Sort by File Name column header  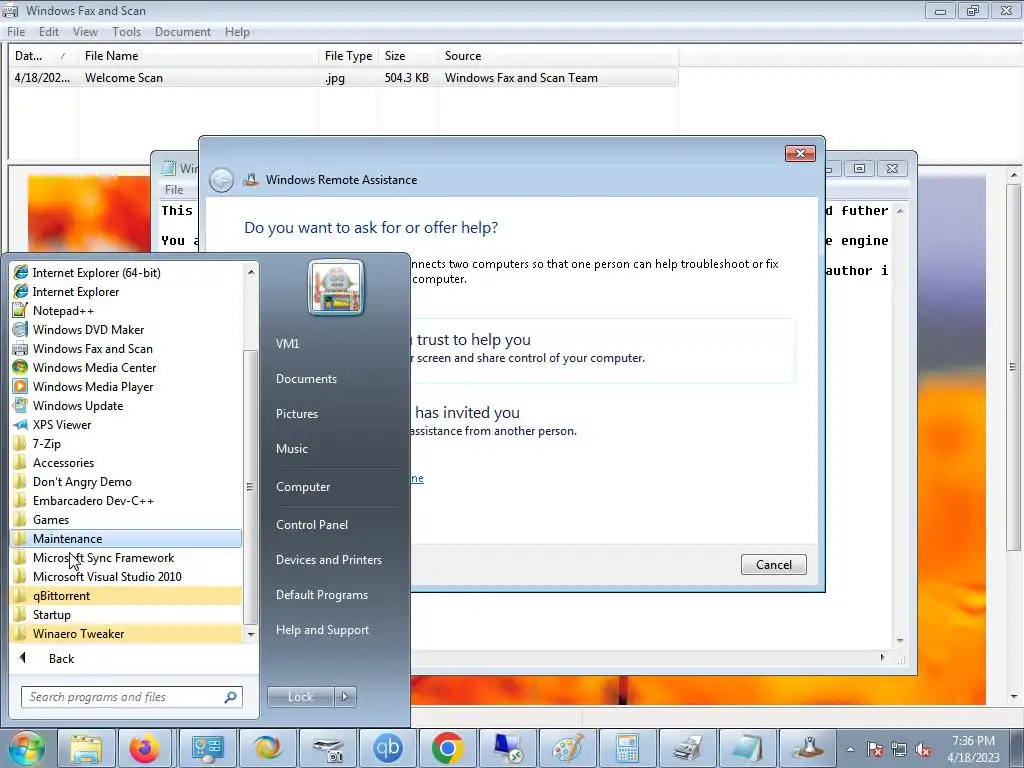(x=198, y=56)
